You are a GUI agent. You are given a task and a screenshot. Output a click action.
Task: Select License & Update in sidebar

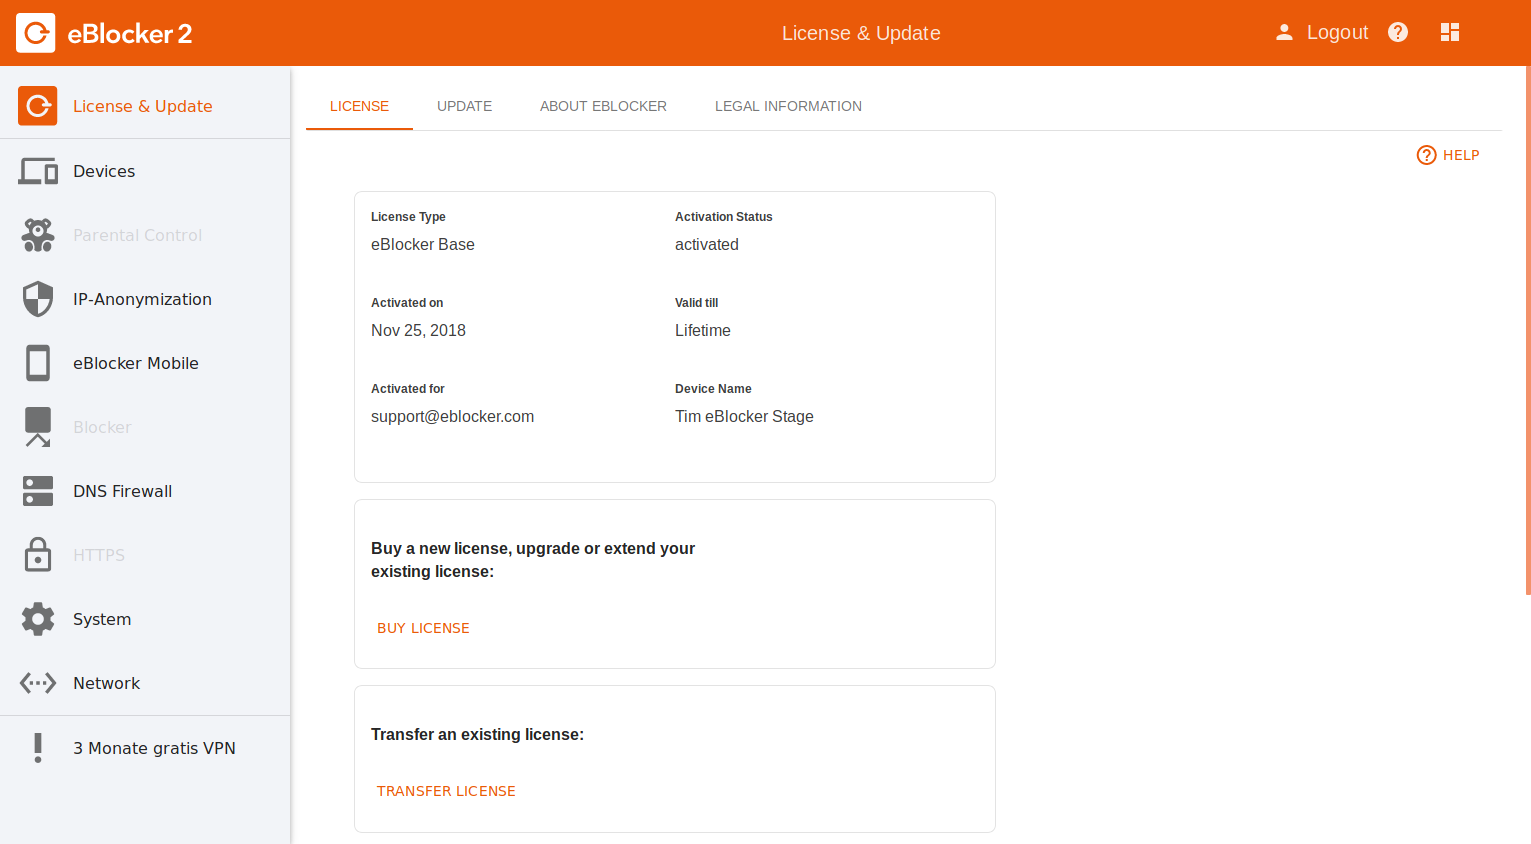click(145, 106)
